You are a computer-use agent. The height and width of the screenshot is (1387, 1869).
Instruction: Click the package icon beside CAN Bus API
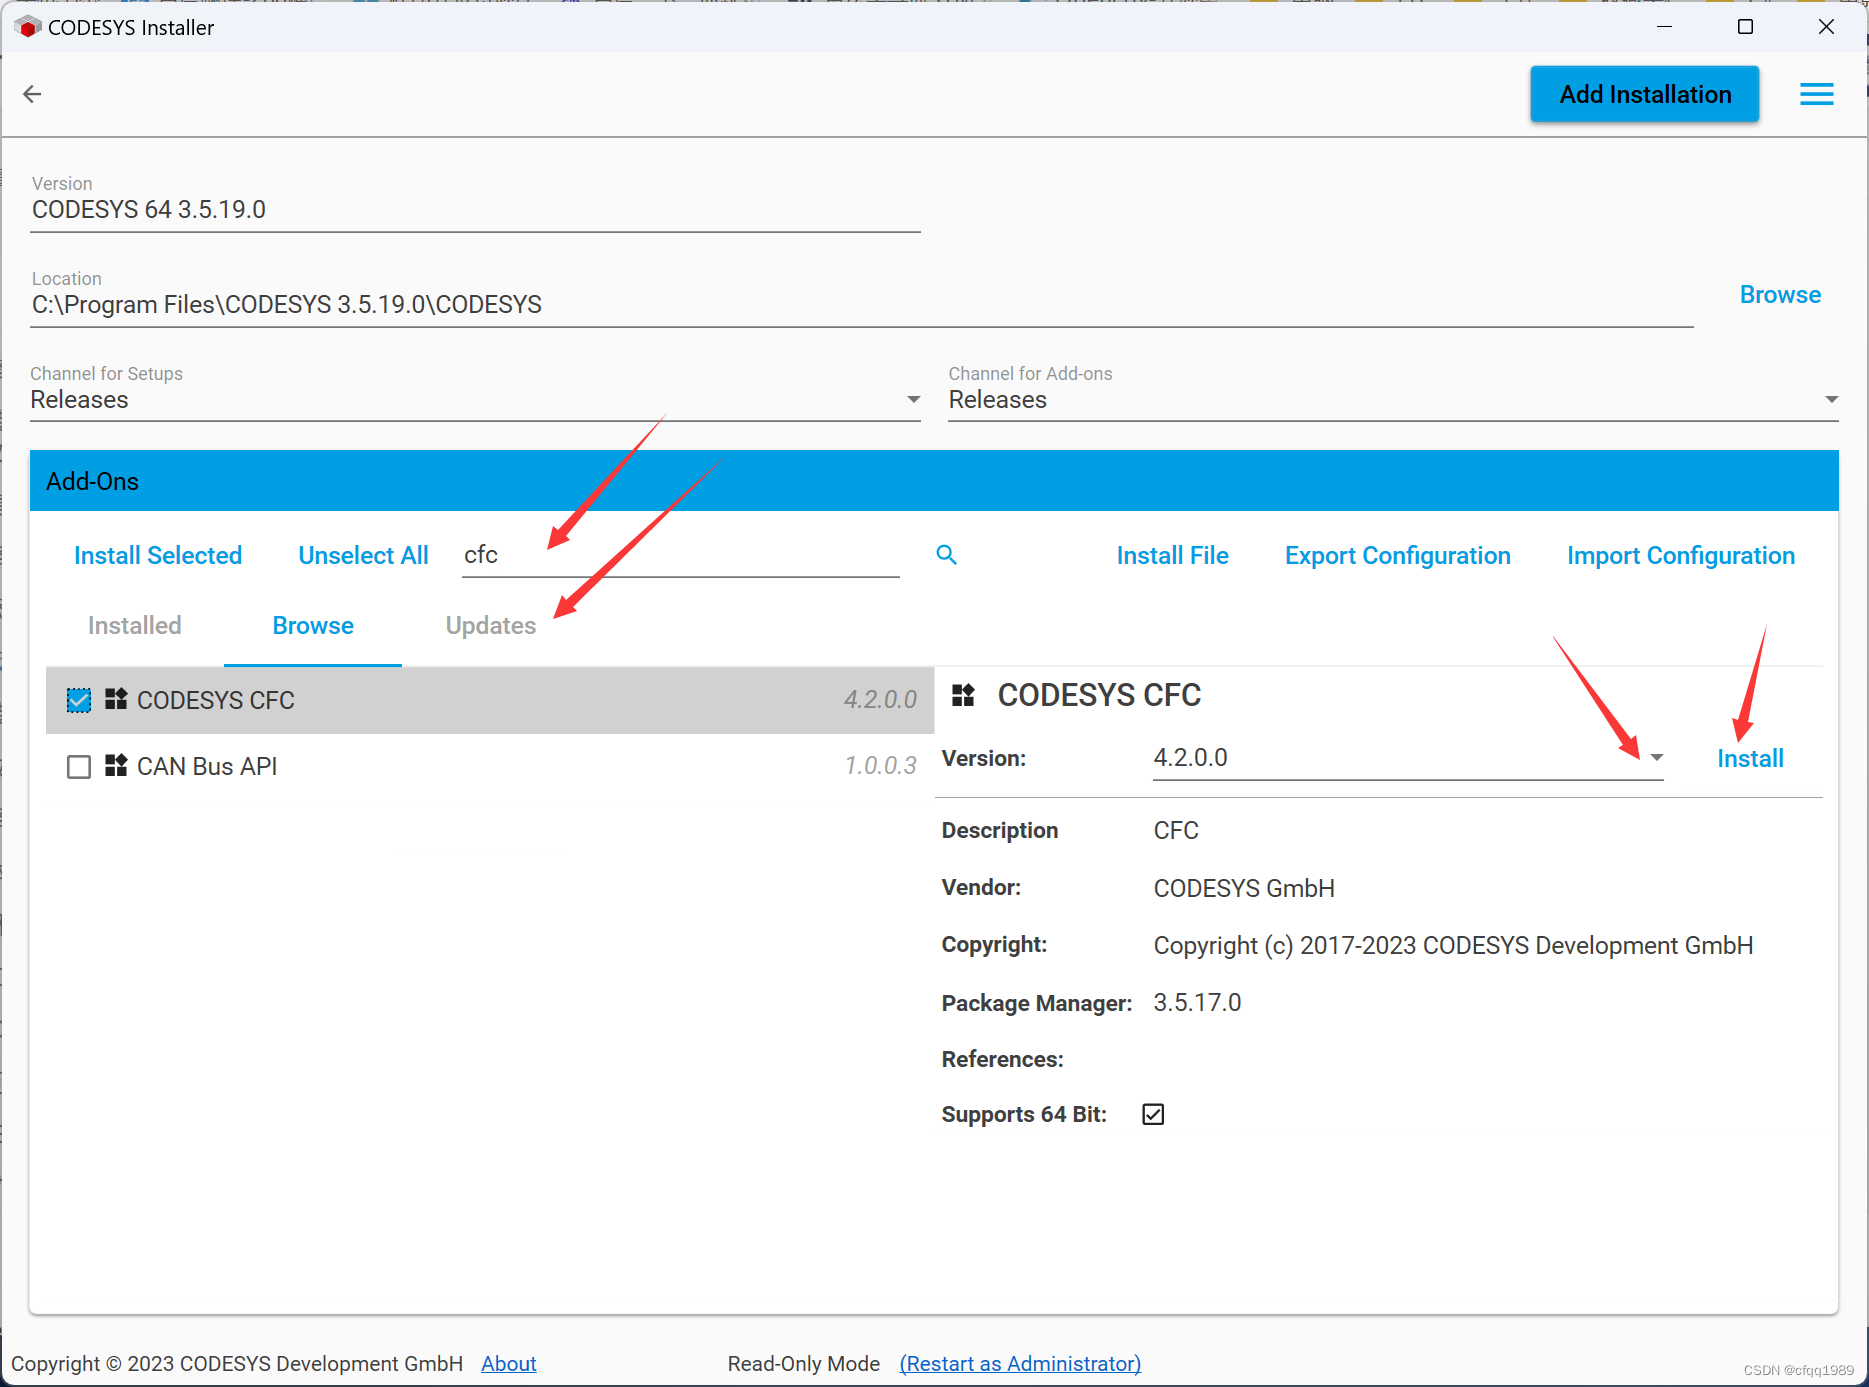point(116,766)
